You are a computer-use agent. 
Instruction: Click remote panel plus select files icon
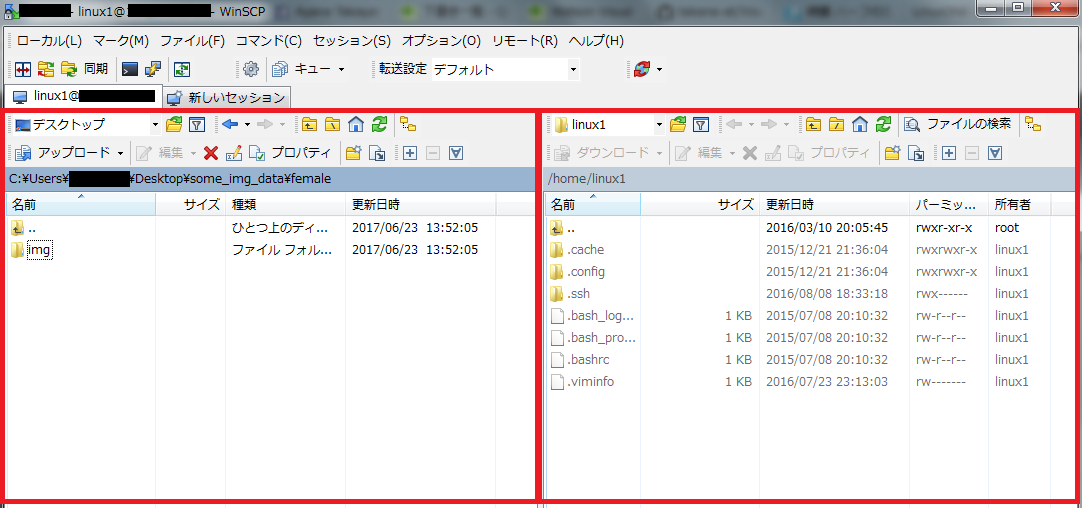[x=949, y=153]
